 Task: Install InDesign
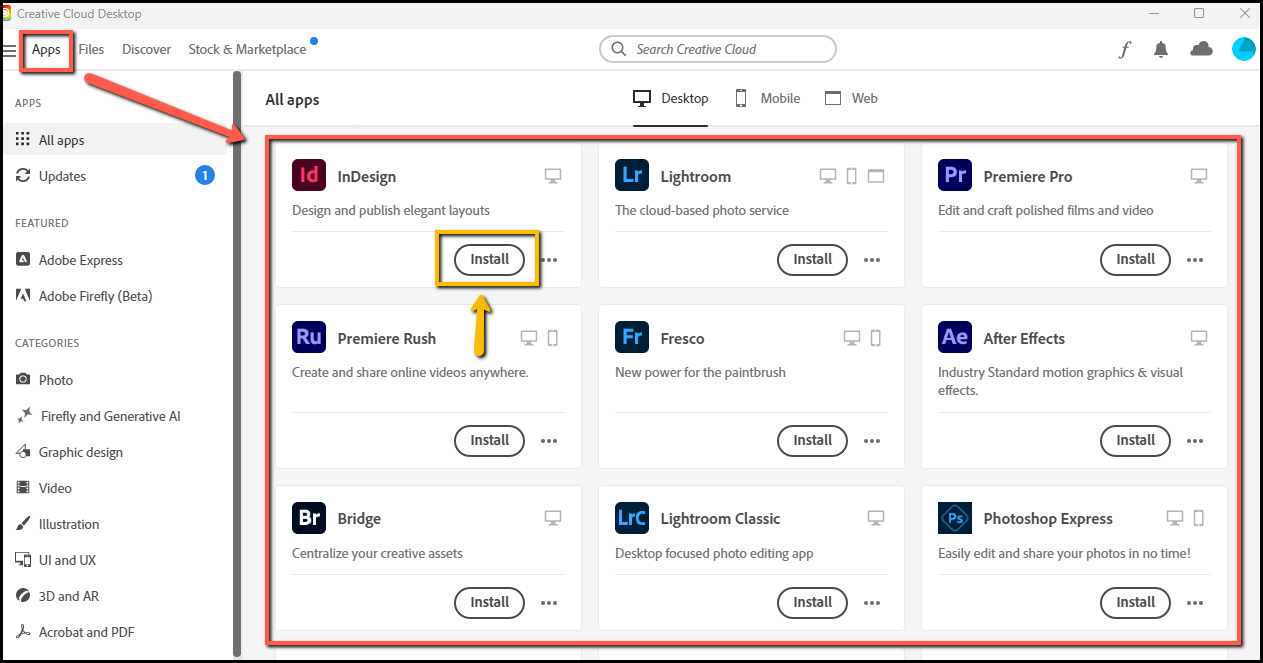[490, 259]
